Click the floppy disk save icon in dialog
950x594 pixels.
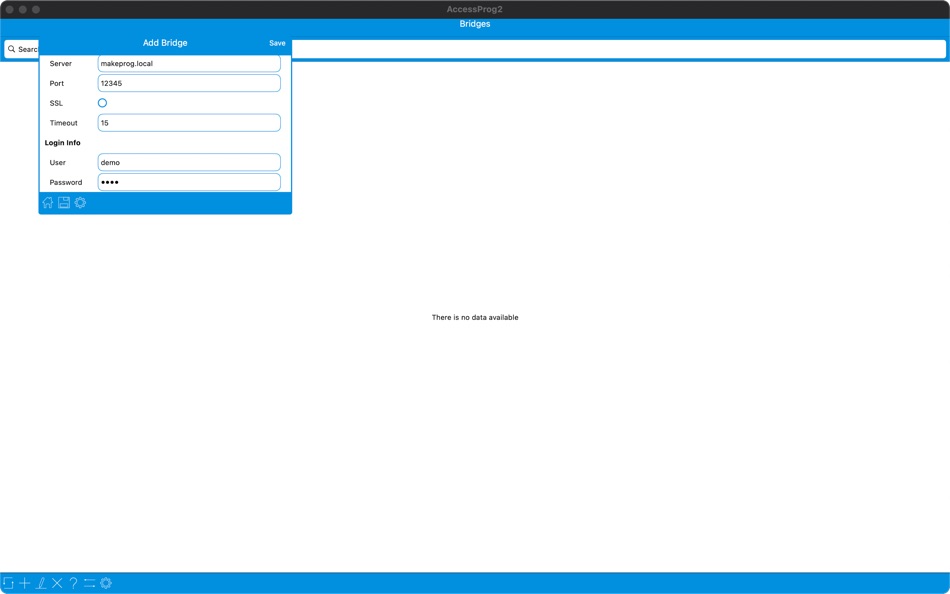[x=64, y=202]
